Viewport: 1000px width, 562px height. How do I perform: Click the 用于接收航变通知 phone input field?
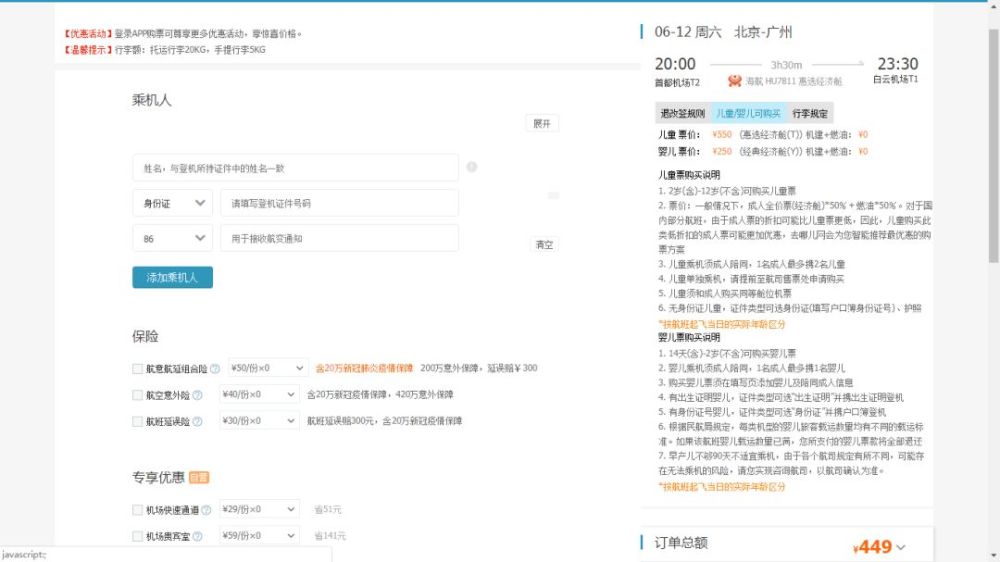click(x=339, y=239)
